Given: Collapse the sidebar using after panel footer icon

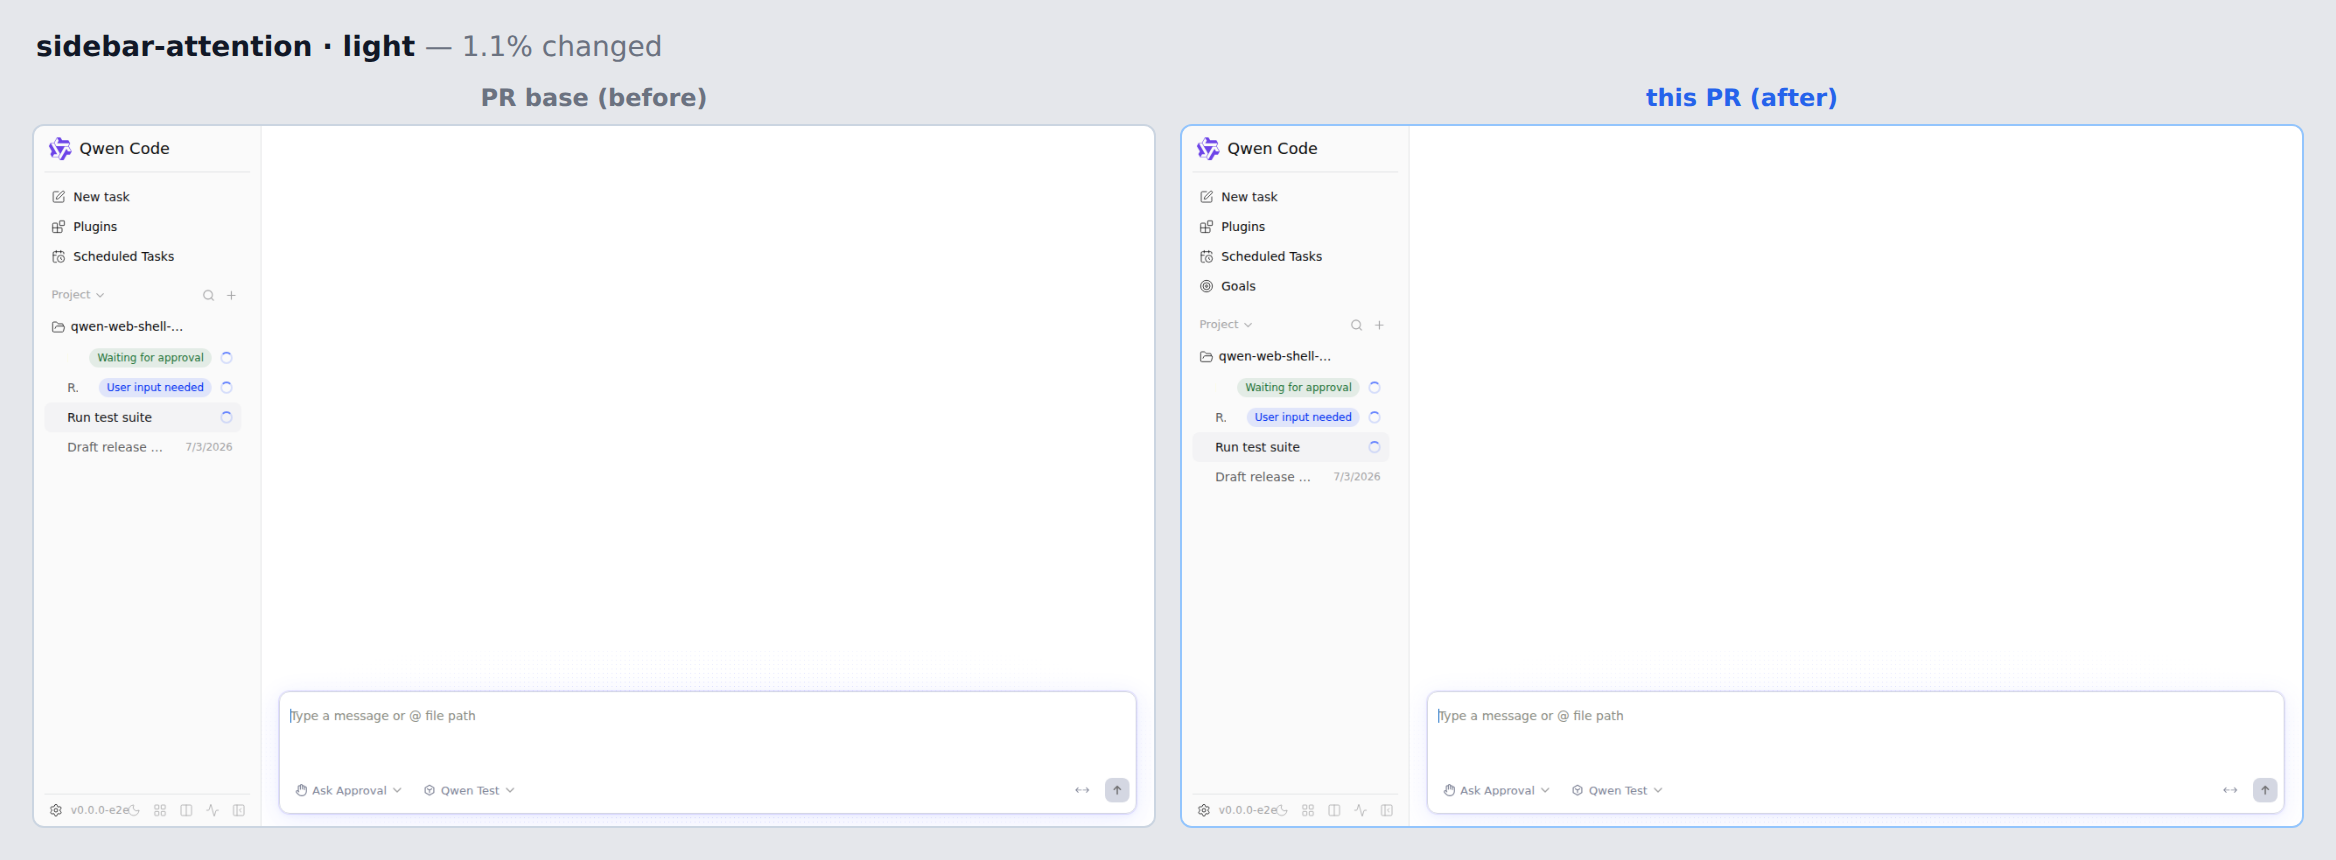Looking at the screenshot, I should tap(1387, 810).
